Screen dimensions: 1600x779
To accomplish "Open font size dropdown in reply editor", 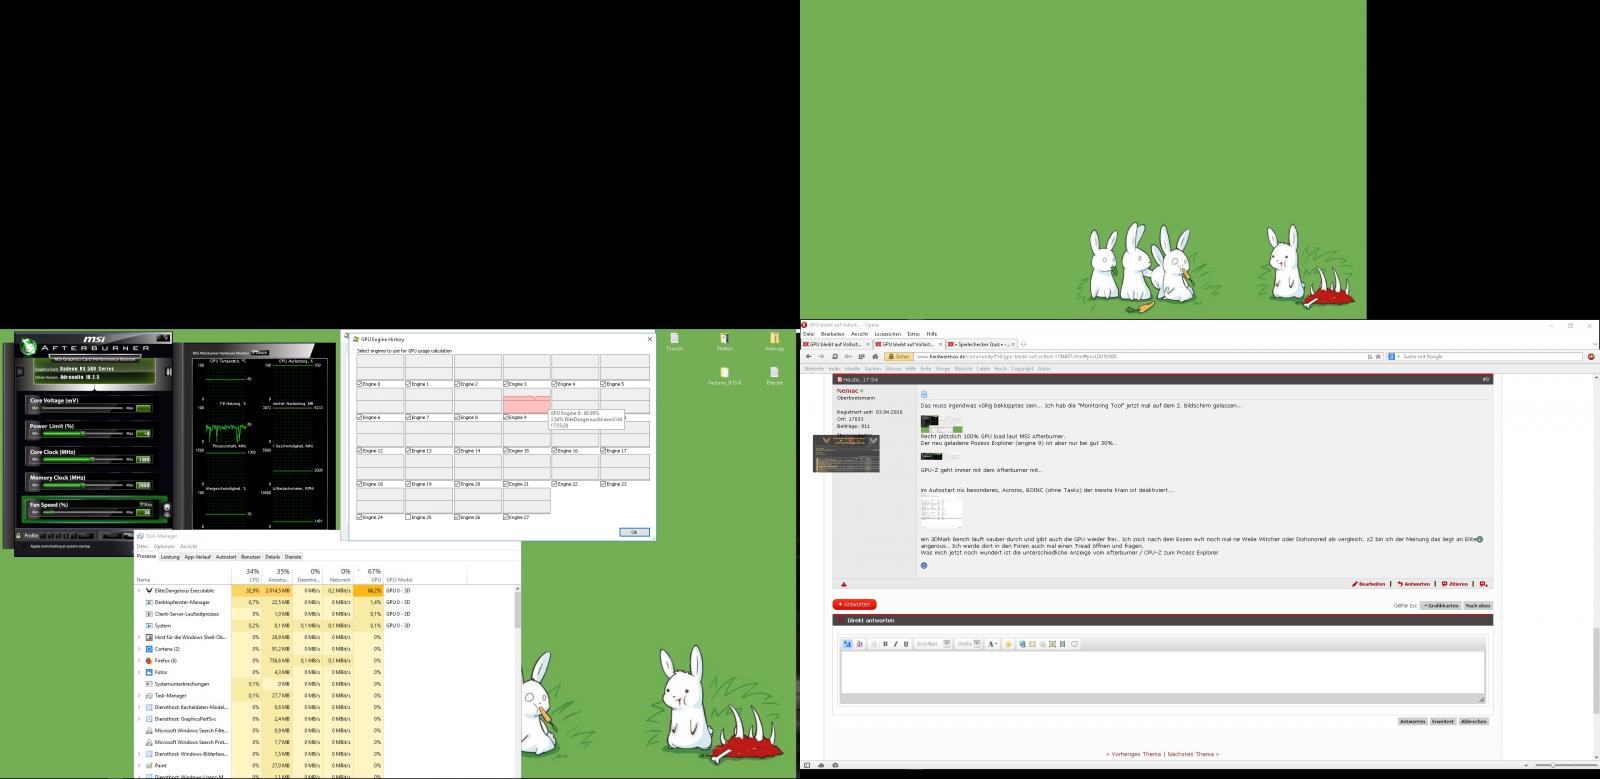I will coord(977,644).
